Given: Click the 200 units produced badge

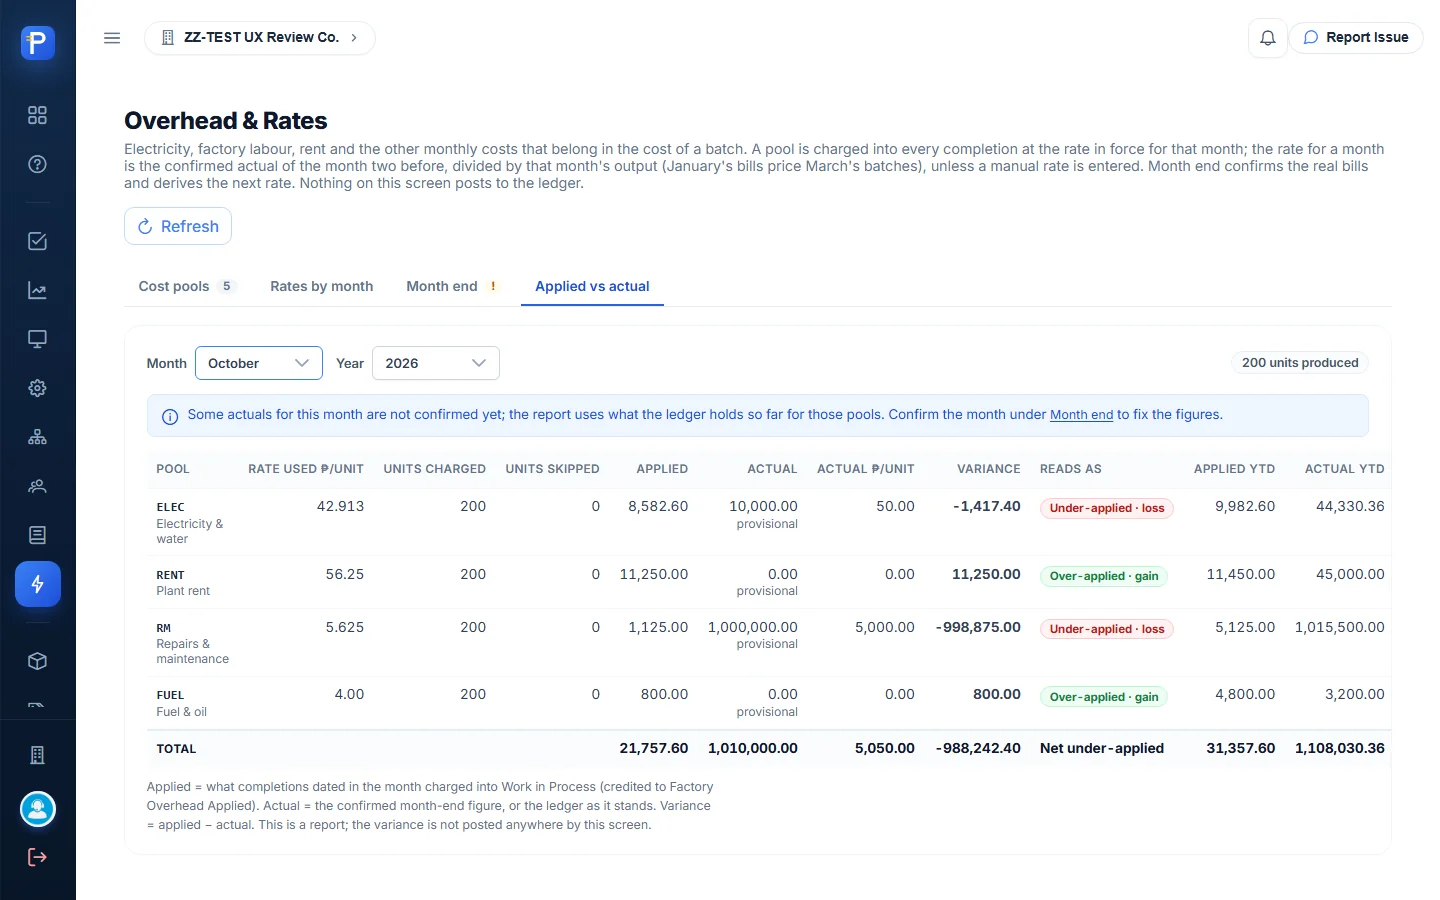Looking at the screenshot, I should pos(1300,363).
